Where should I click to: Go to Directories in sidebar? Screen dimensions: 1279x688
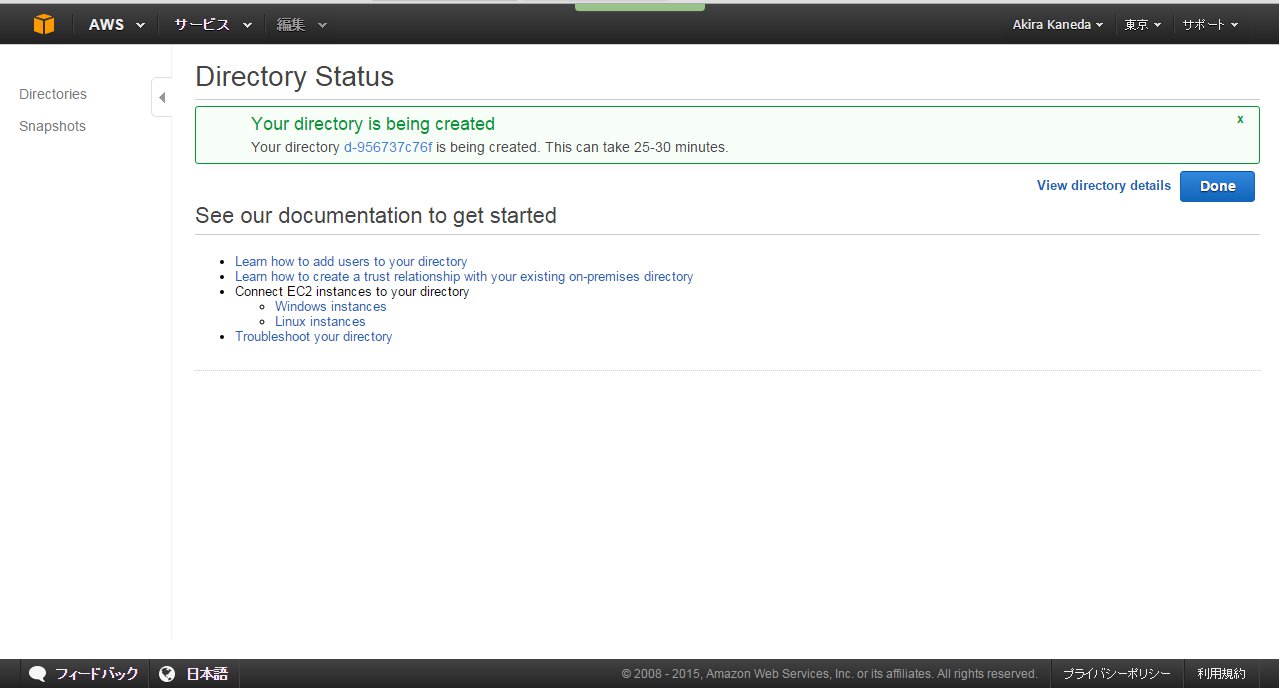pos(53,94)
